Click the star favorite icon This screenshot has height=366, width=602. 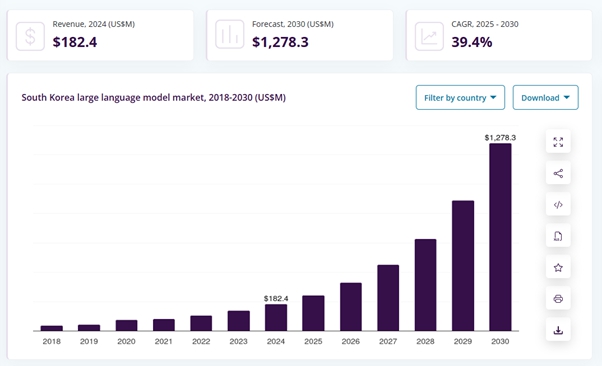coord(558,267)
